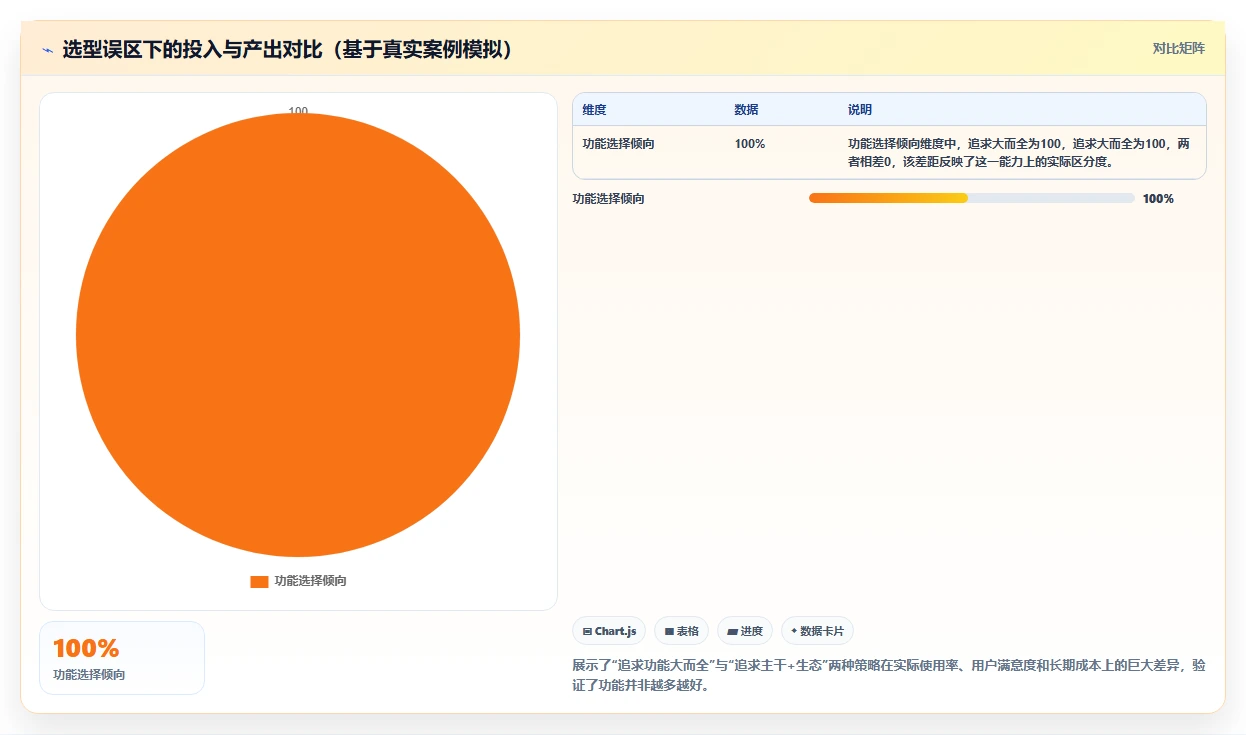Click the icon inside the 进度 tag
Image resolution: width=1246 pixels, height=735 pixels.
732,632
